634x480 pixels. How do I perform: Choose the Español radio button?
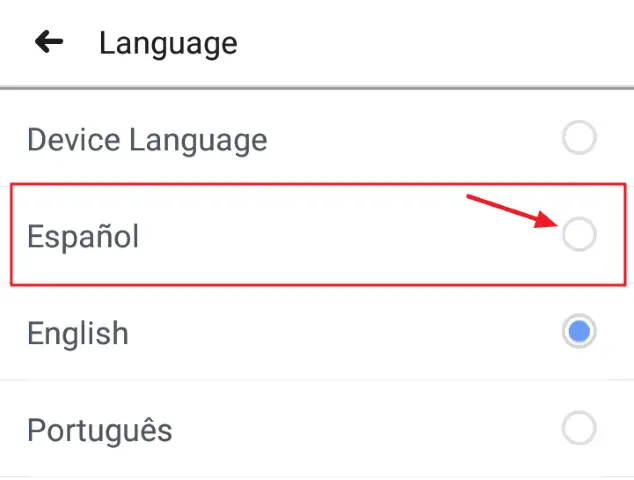(x=579, y=235)
